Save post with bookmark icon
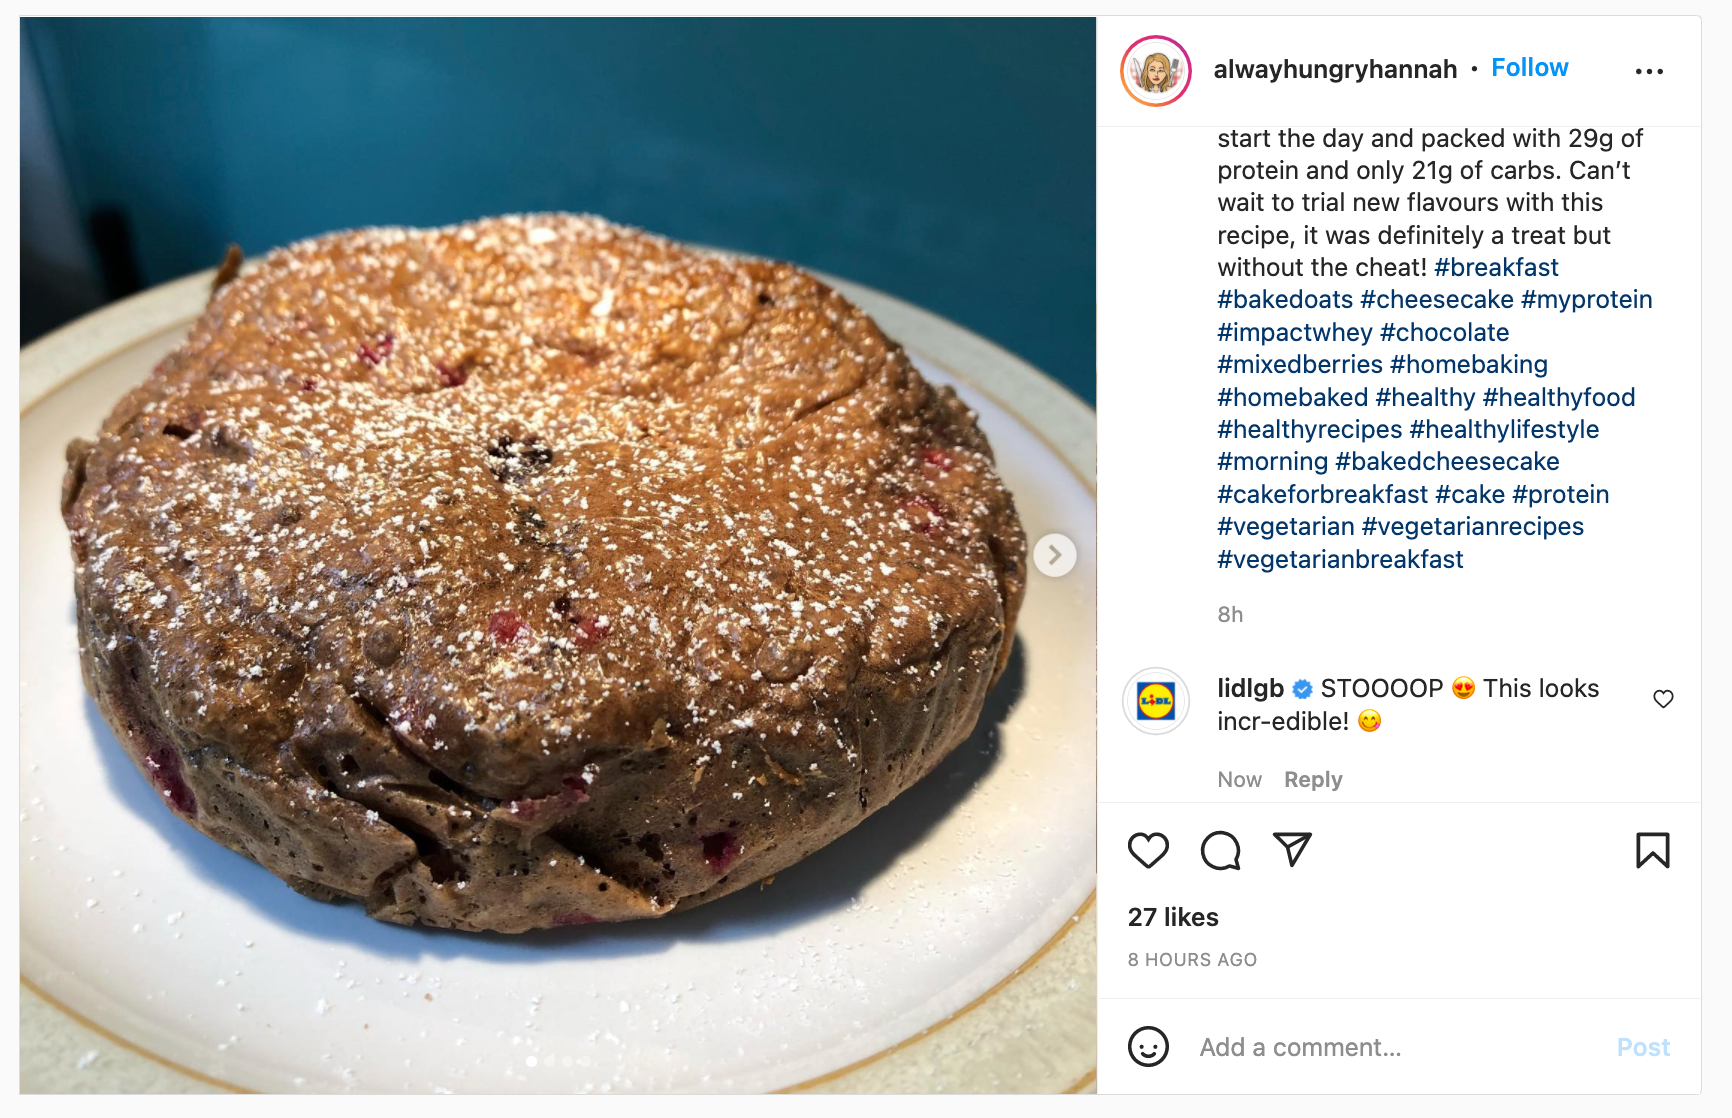The image size is (1732, 1118). coord(1652,850)
